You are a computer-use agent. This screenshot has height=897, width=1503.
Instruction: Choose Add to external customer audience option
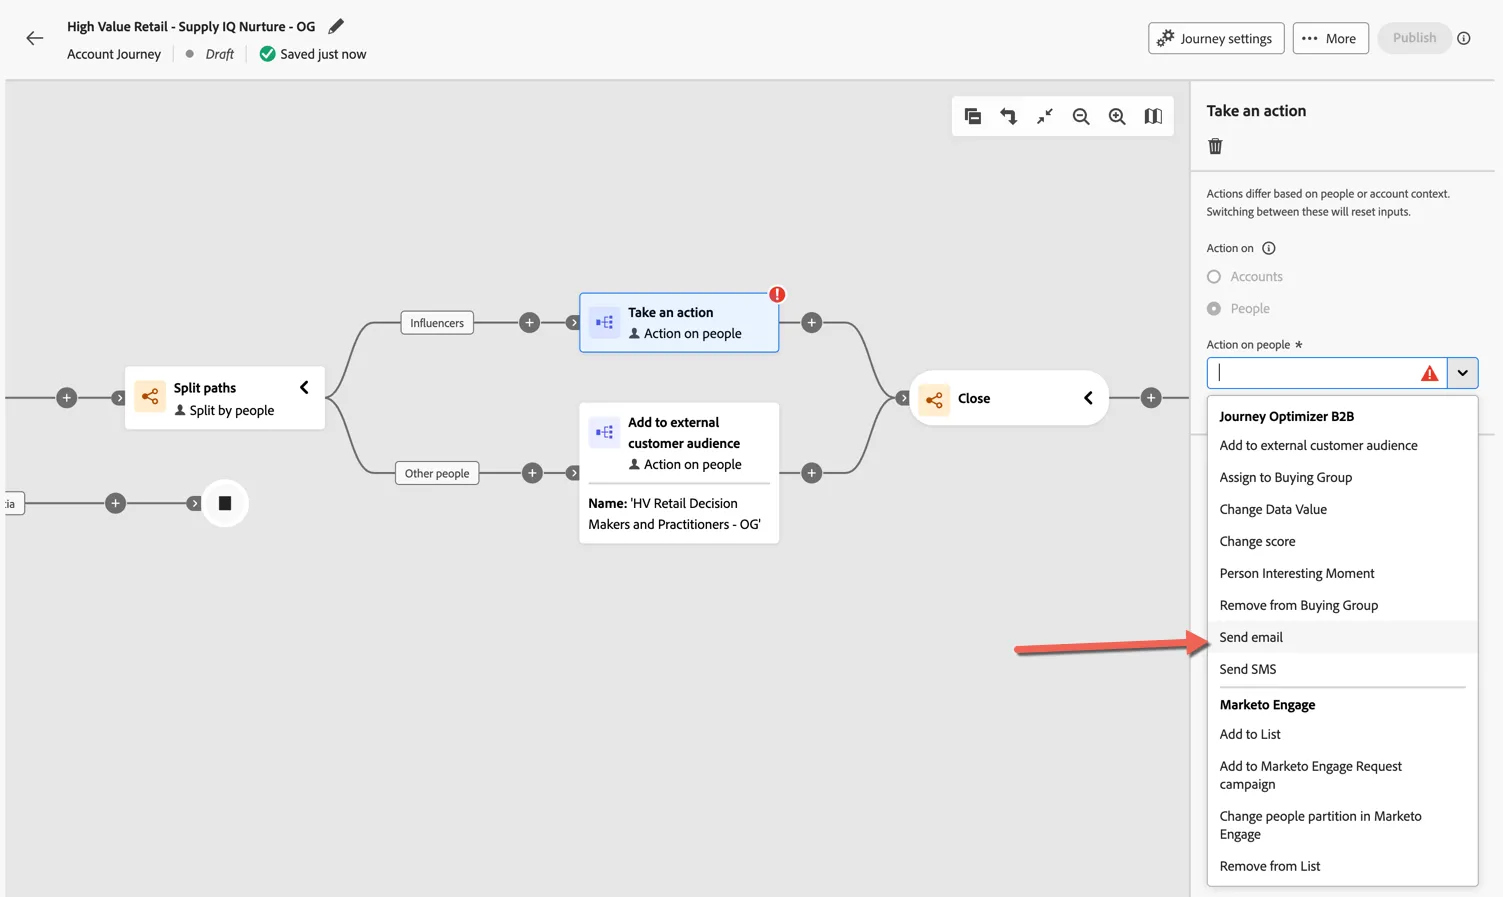(x=1342, y=445)
